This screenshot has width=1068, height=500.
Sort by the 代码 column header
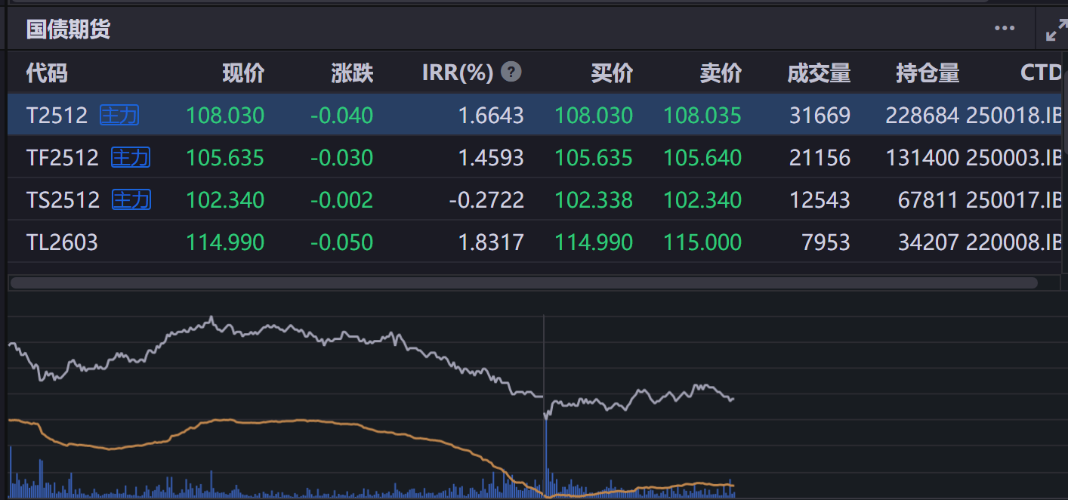47,72
